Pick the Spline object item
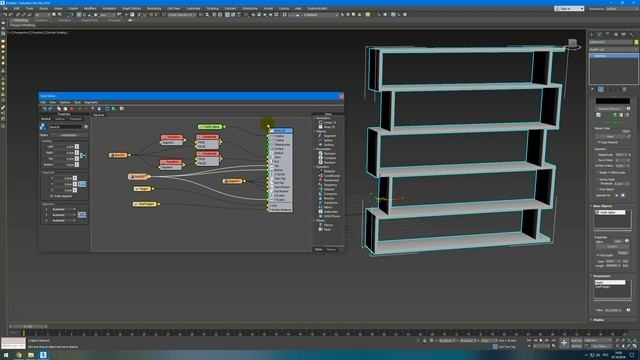The height and width of the screenshot is (360, 640). 326,140
